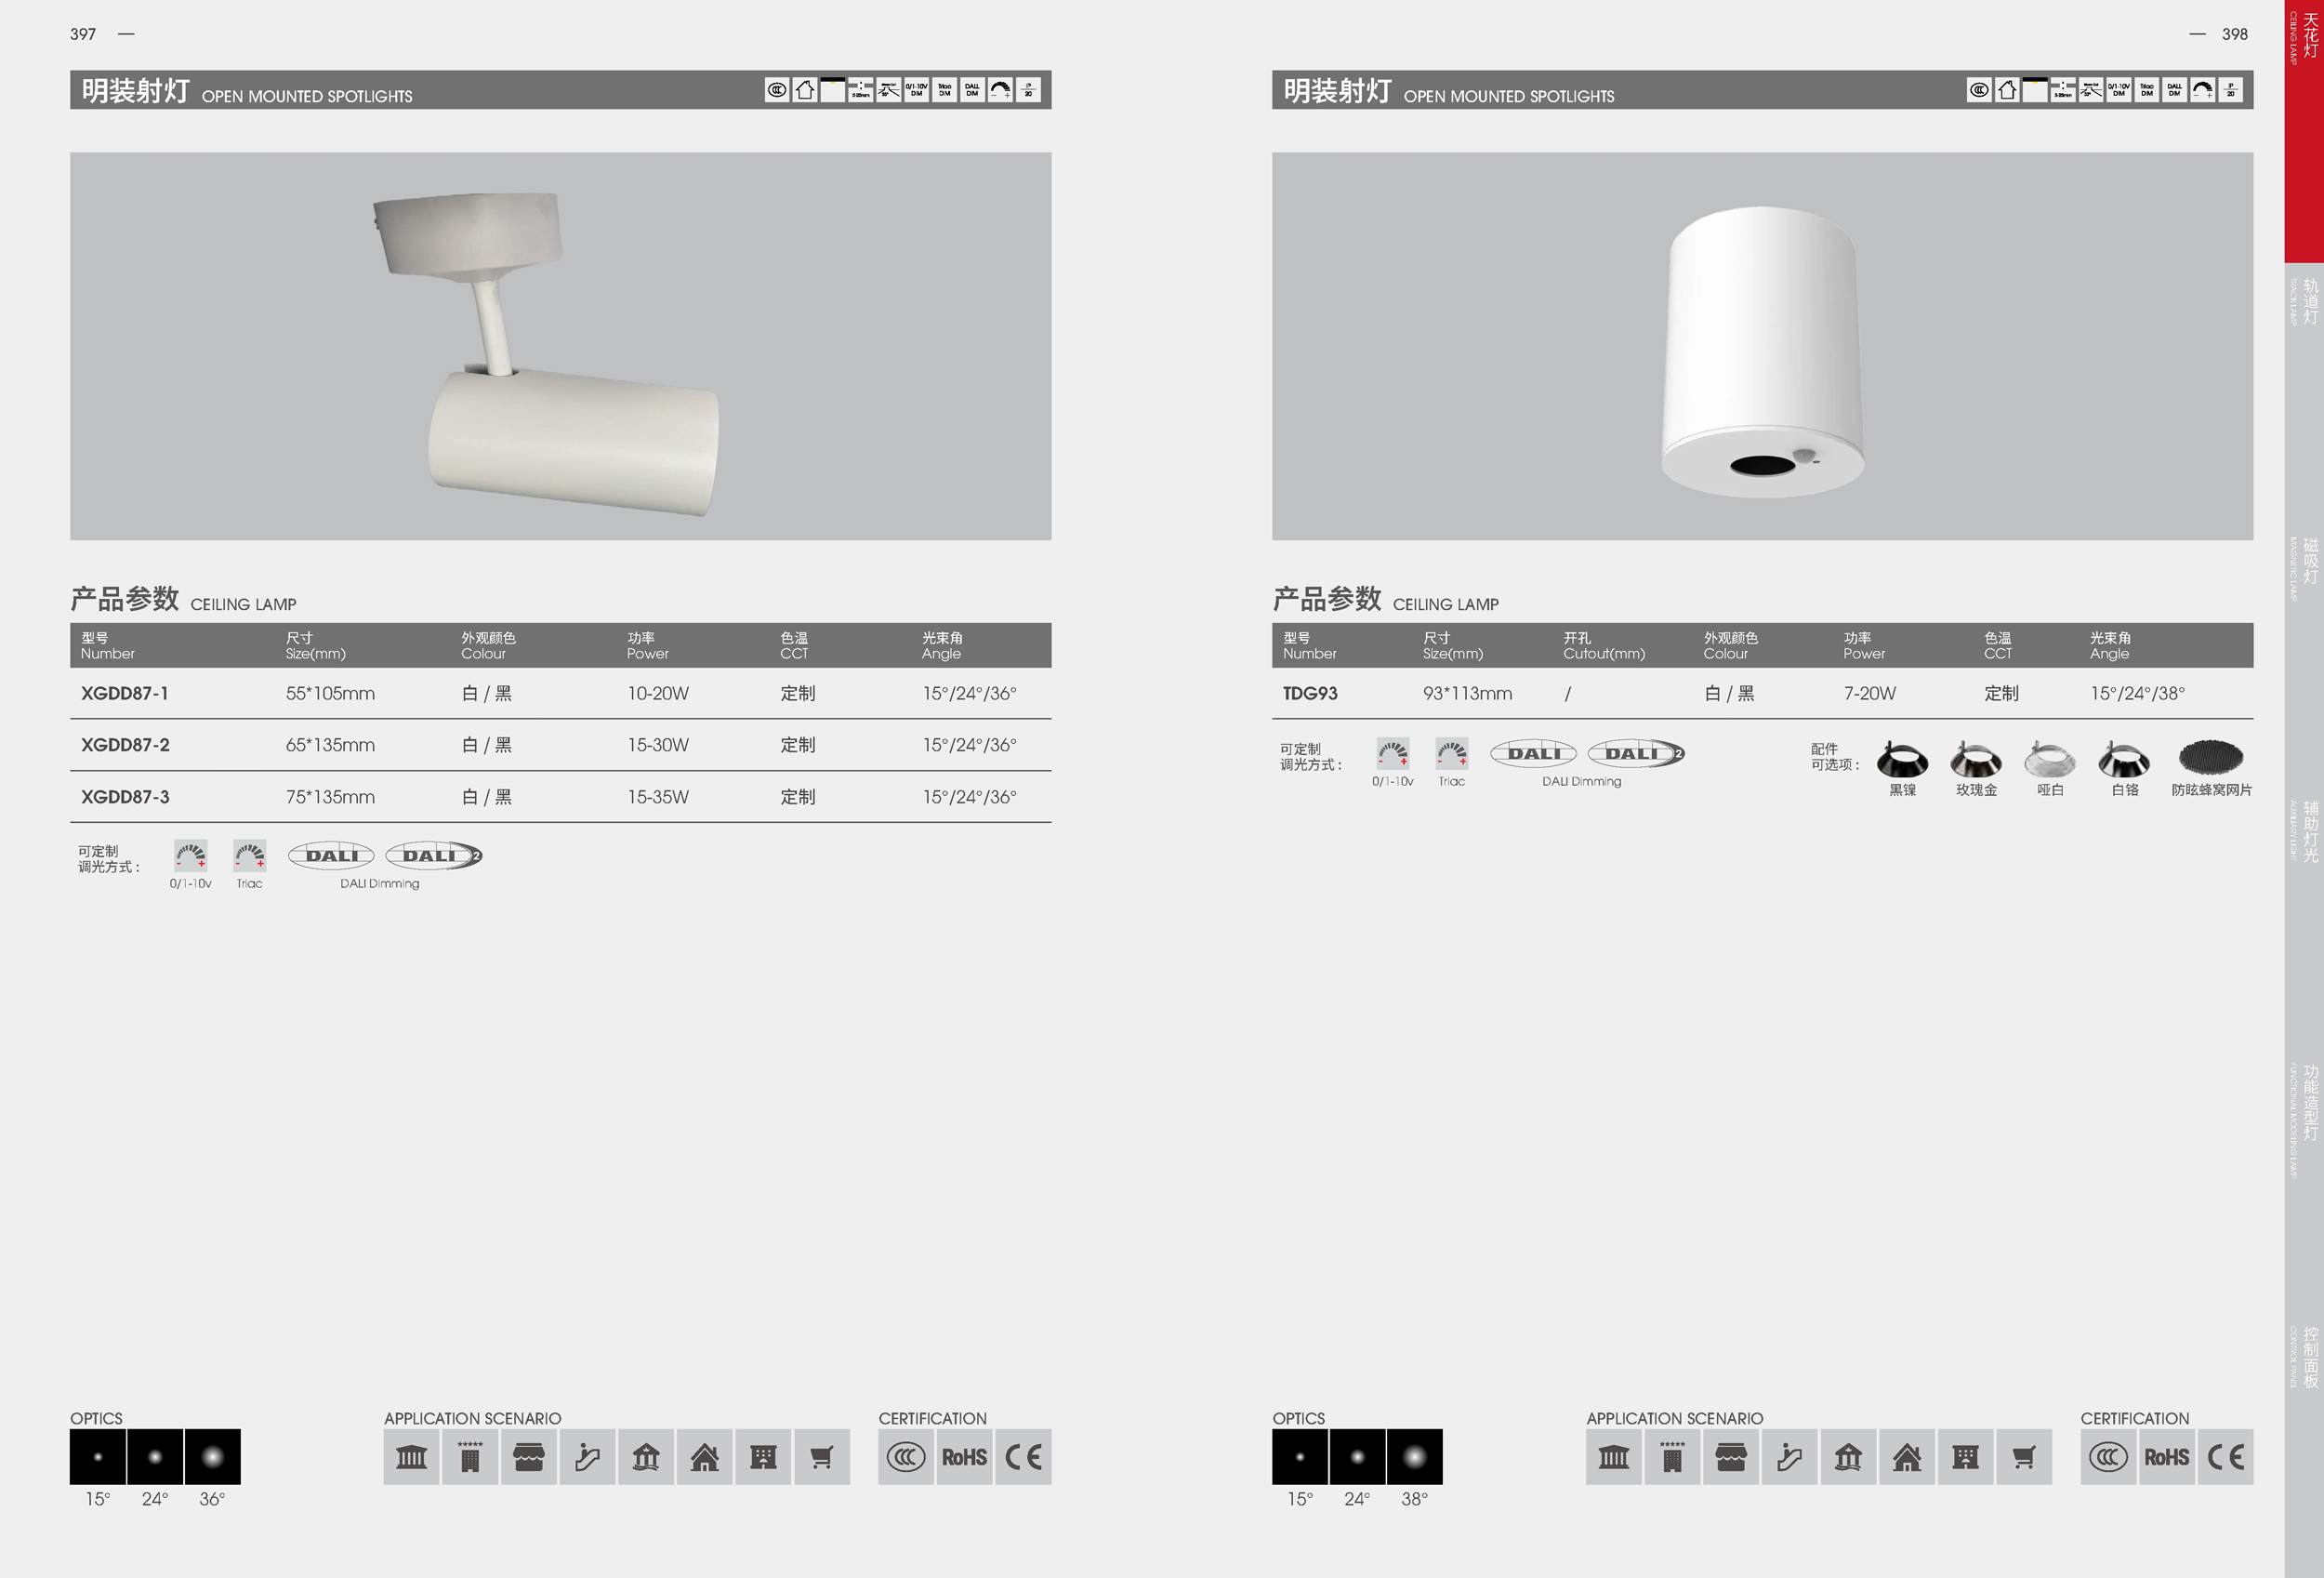
Task: Click RoHS certification badge on page 397
Action: click(964, 1457)
